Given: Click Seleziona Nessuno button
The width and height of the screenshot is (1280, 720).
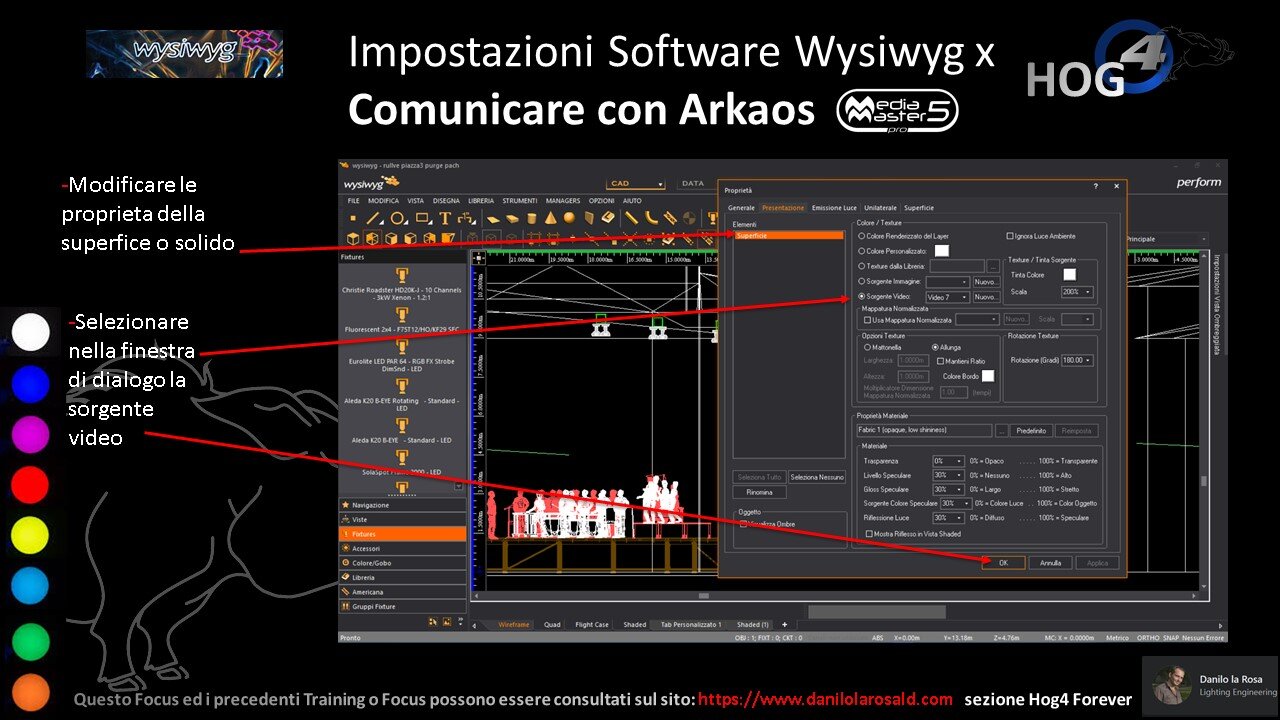Looking at the screenshot, I should pos(817,477).
